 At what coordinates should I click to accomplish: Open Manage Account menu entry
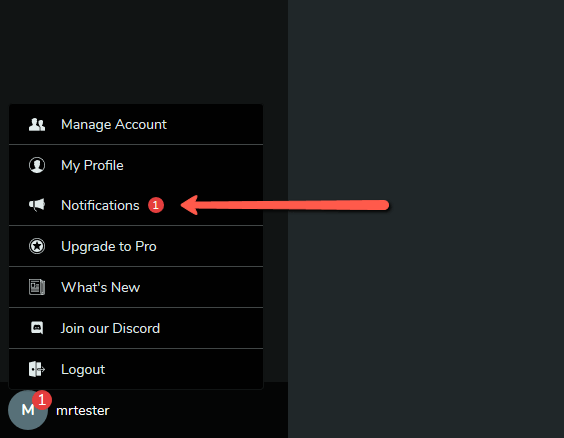pyautogui.click(x=136, y=124)
